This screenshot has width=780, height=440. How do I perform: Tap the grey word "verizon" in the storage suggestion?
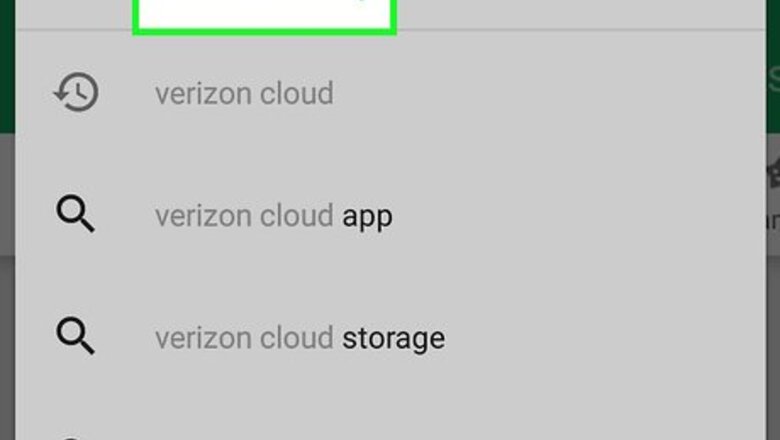(x=200, y=338)
